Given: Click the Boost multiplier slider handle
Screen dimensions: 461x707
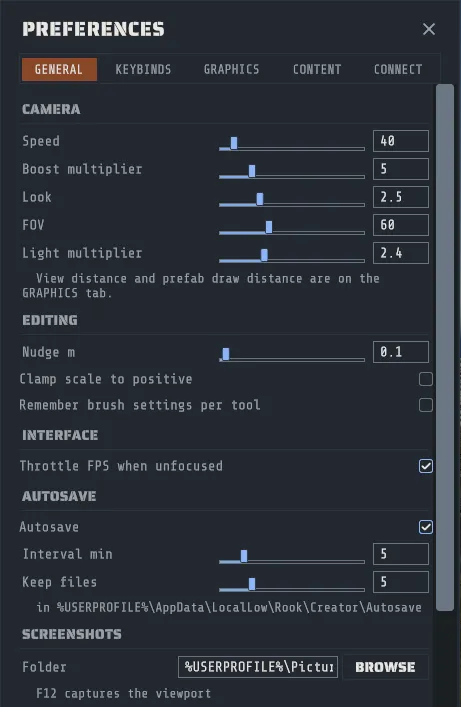Looking at the screenshot, I should pyautogui.click(x=252, y=171).
